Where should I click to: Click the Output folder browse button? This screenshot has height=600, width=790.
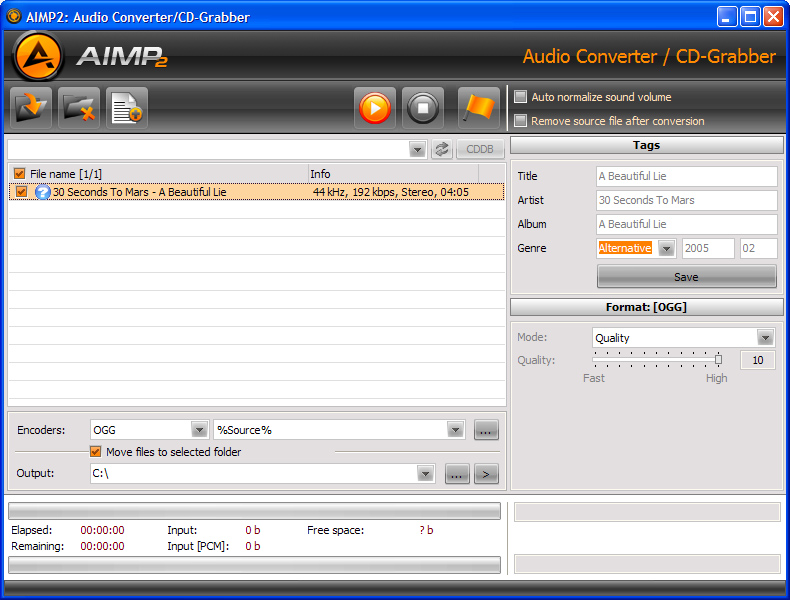pyautogui.click(x=457, y=474)
